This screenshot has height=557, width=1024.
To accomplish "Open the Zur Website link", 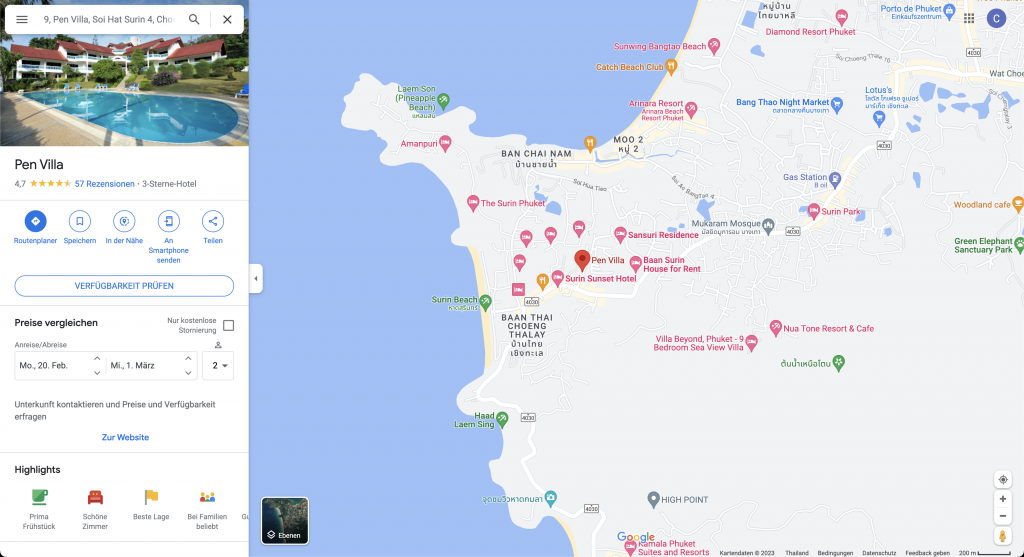I will [x=125, y=437].
